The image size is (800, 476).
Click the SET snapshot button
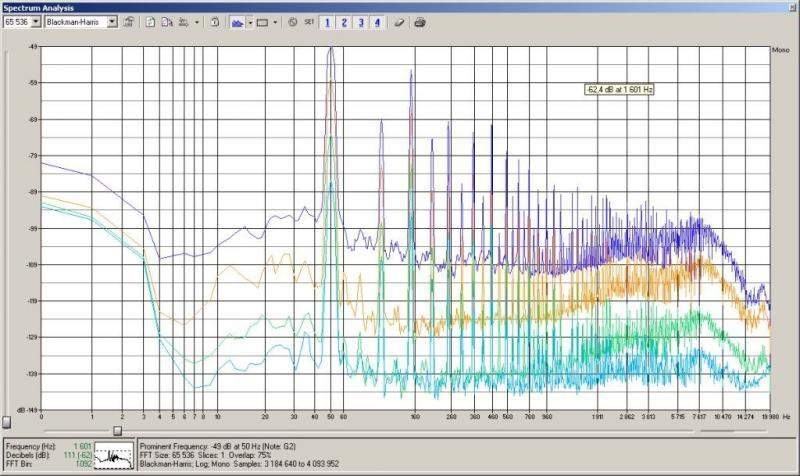[309, 22]
